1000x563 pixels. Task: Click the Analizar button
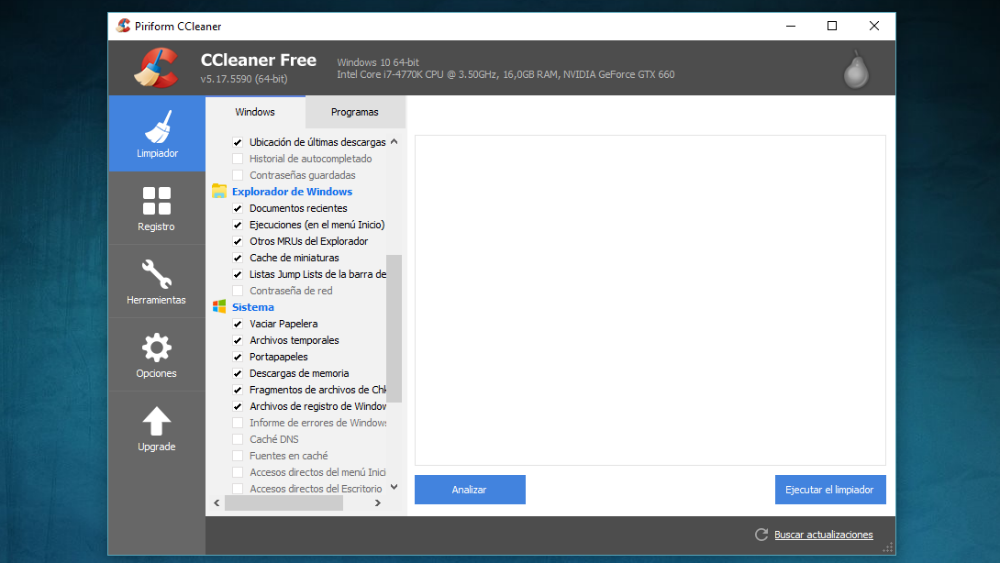[x=470, y=490]
